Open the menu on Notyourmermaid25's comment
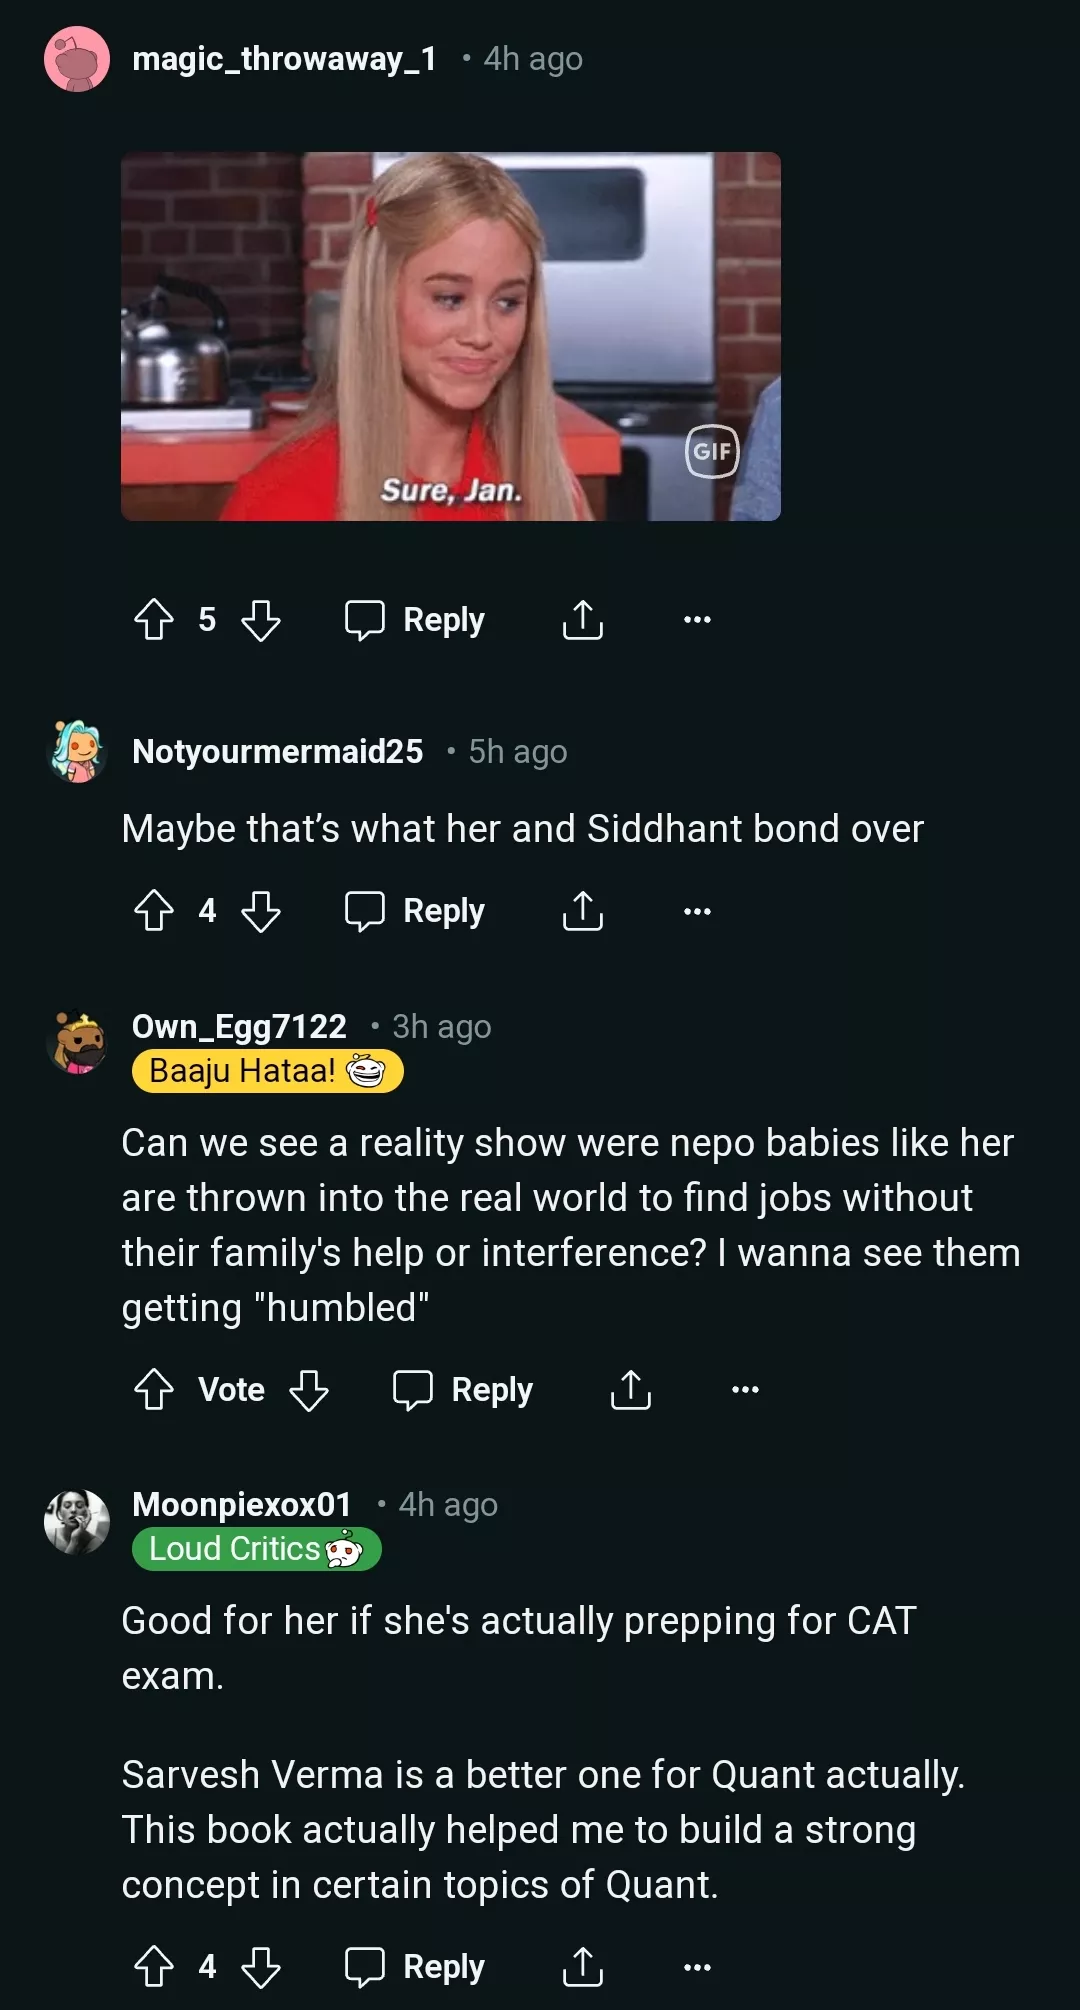The image size is (1080, 2010). [697, 911]
